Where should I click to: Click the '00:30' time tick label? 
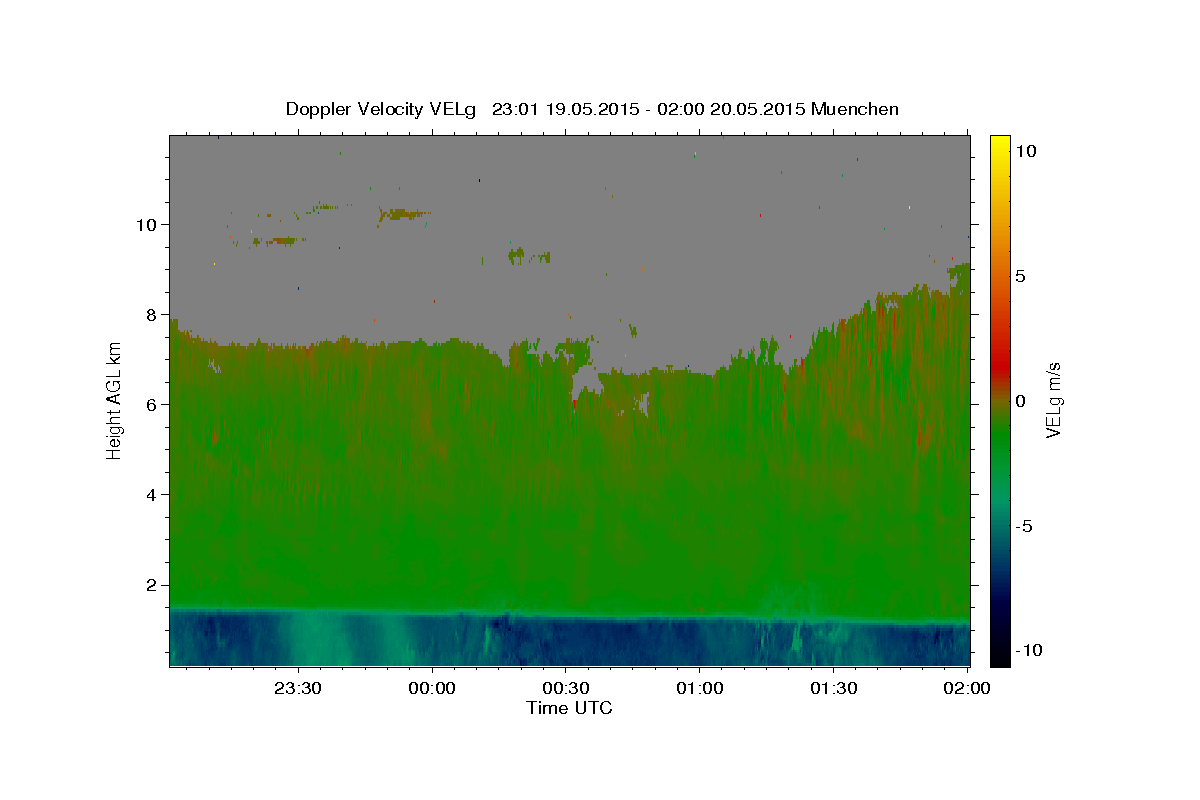tap(566, 688)
